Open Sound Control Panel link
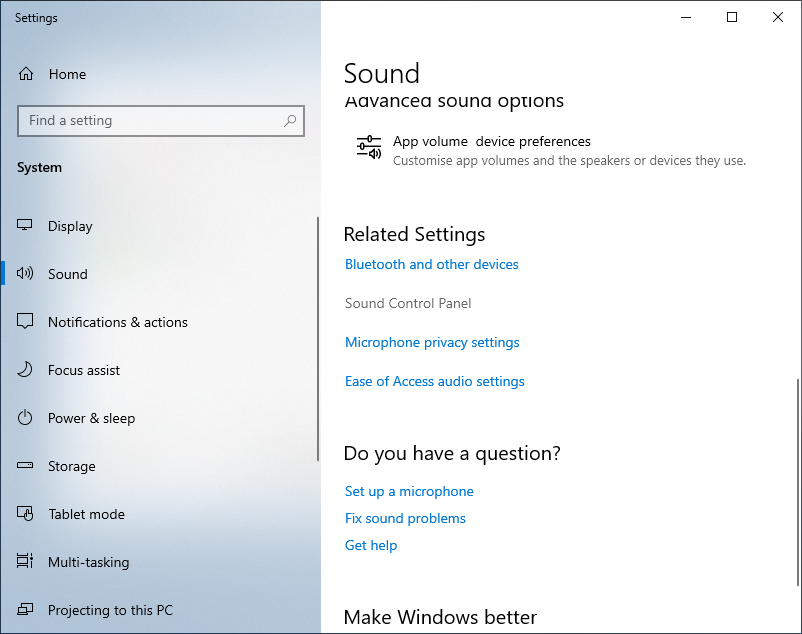Image resolution: width=802 pixels, height=634 pixels. click(x=408, y=303)
